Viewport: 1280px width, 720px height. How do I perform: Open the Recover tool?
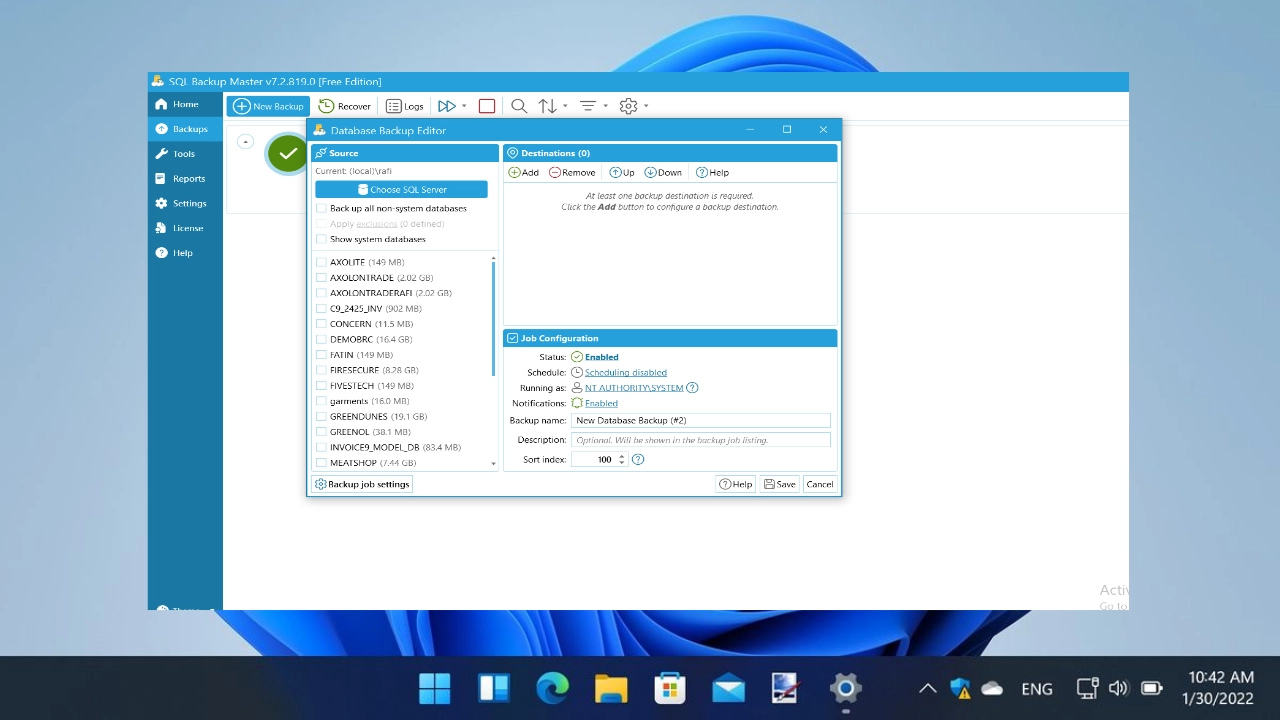(x=345, y=106)
